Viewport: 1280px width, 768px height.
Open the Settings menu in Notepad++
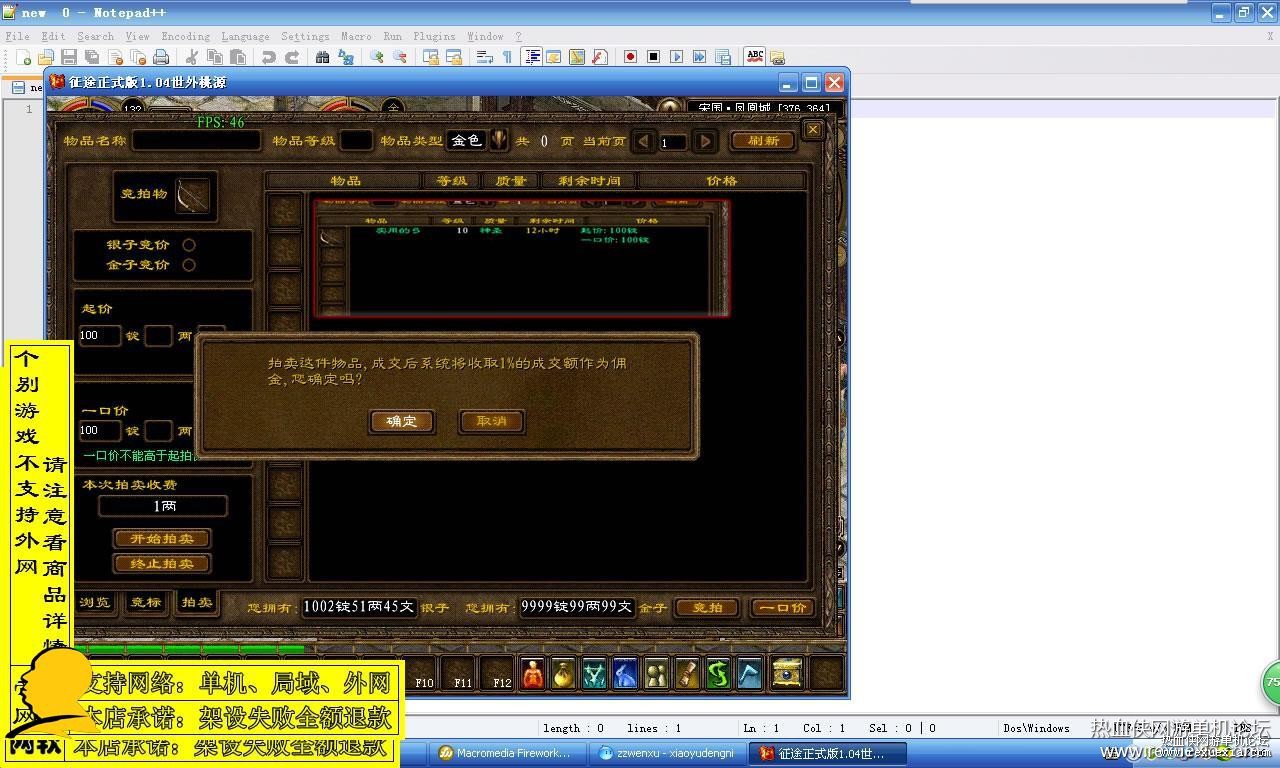tap(305, 36)
